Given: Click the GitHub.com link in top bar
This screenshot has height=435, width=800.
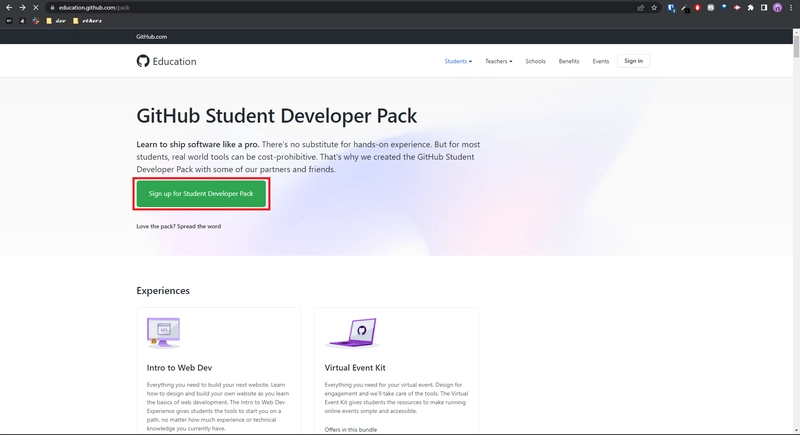Looking at the screenshot, I should click(152, 36).
